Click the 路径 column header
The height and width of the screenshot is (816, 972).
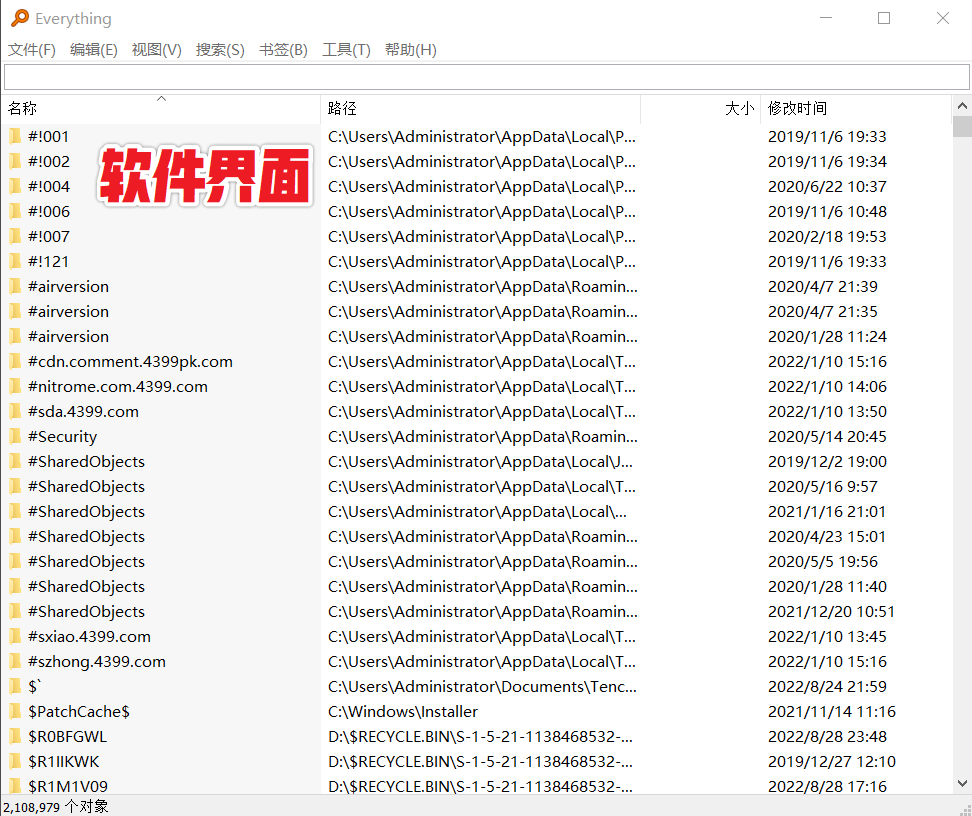343,107
